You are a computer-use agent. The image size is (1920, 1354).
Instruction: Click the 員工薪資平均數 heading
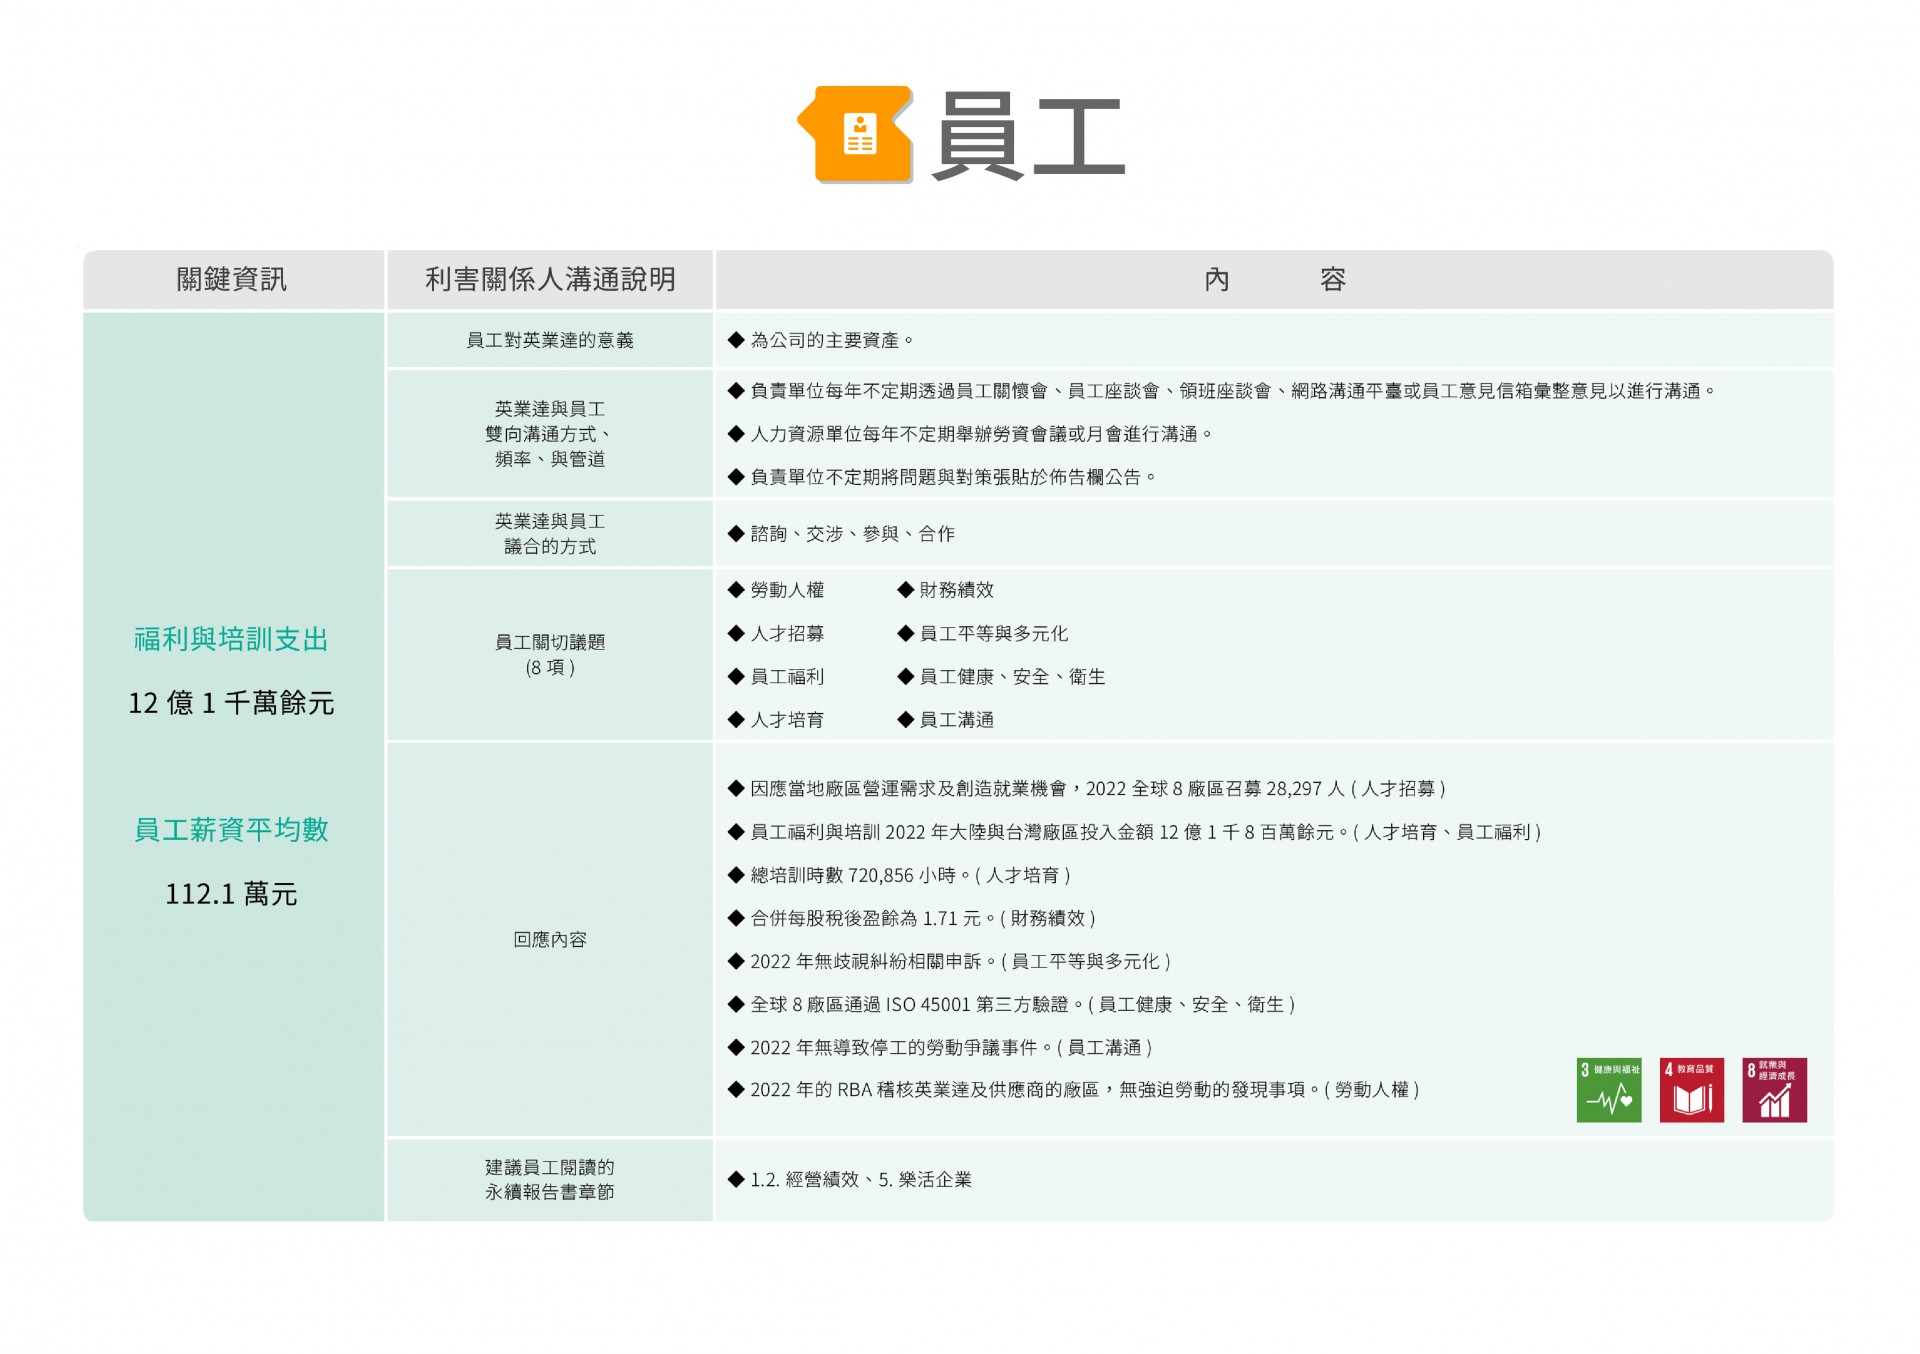click(232, 829)
